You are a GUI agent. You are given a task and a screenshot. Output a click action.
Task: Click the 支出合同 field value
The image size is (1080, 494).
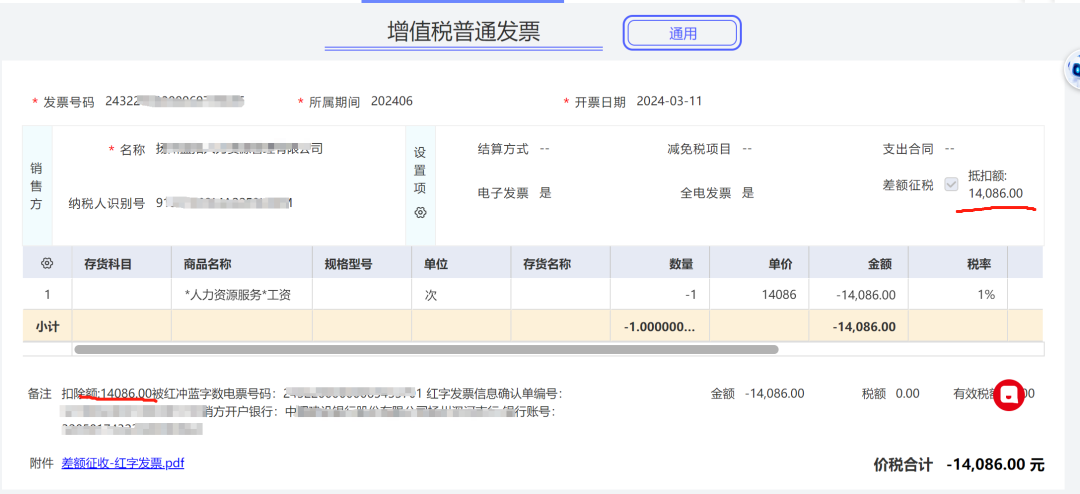click(x=950, y=149)
